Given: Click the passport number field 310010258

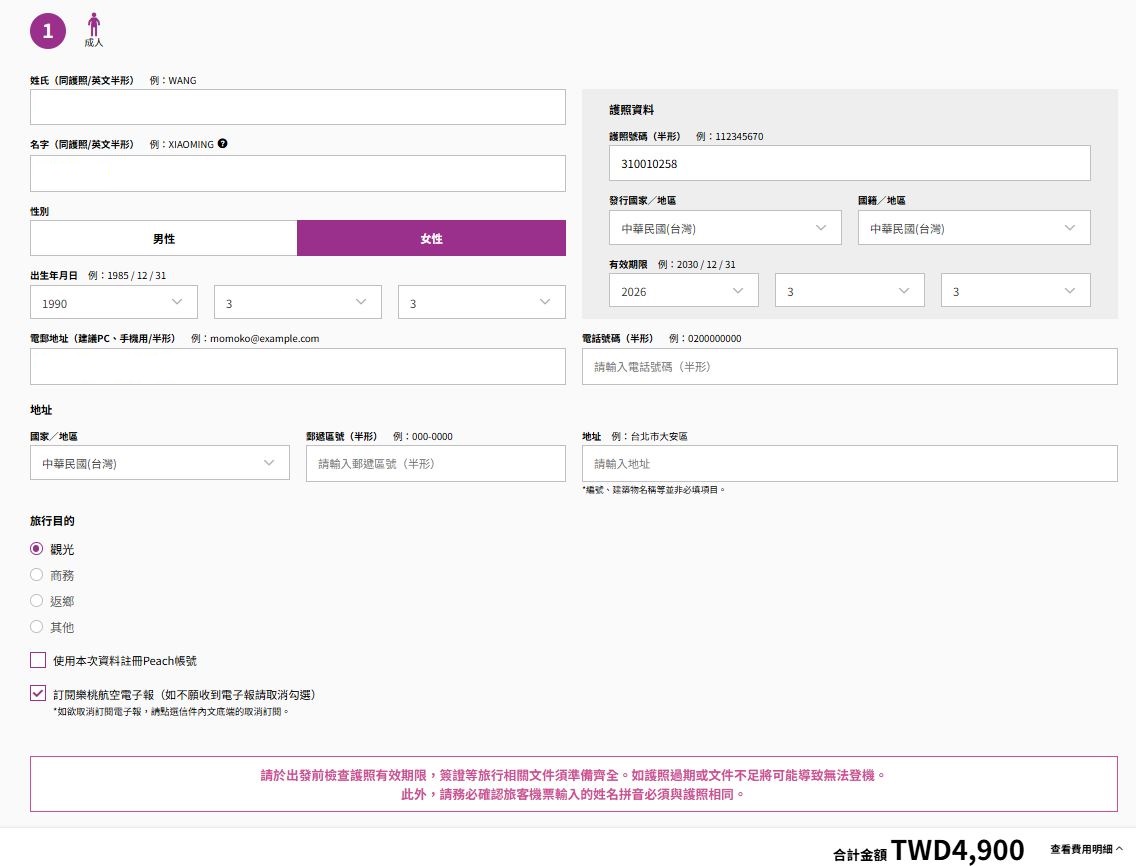Looking at the screenshot, I should point(850,163).
